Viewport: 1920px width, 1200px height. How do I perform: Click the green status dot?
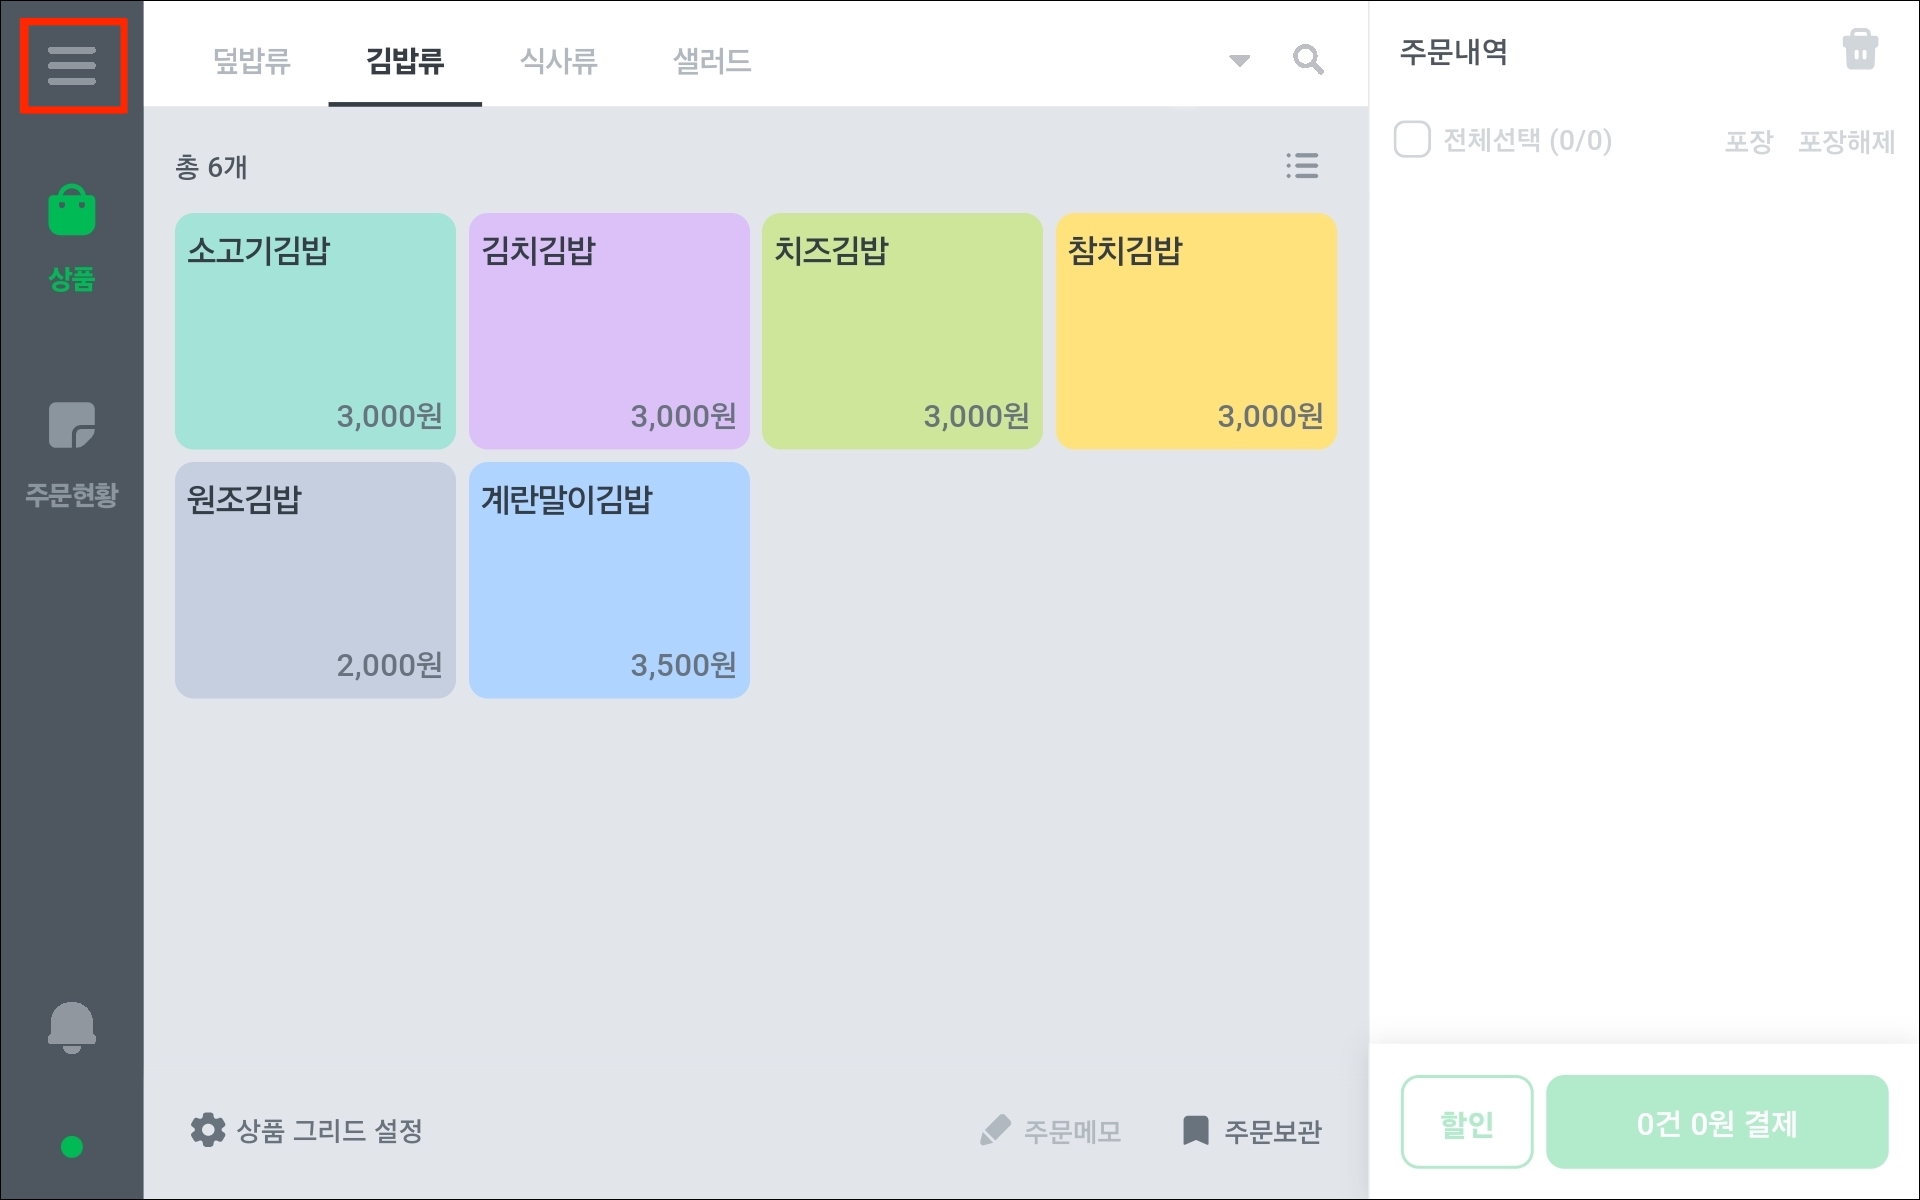tap(72, 1147)
